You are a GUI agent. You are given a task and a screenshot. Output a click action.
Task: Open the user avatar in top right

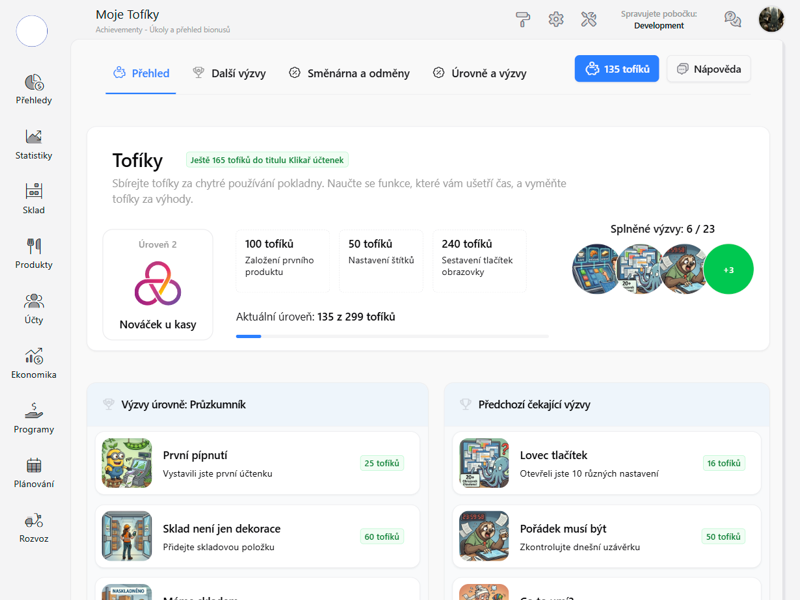point(771,19)
